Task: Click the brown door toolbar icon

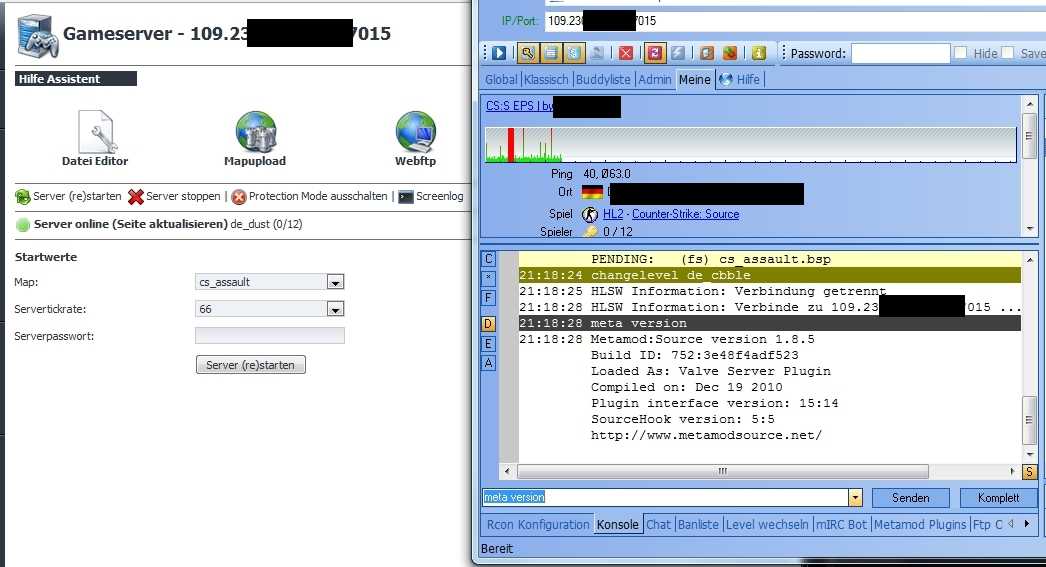Action: pos(707,53)
